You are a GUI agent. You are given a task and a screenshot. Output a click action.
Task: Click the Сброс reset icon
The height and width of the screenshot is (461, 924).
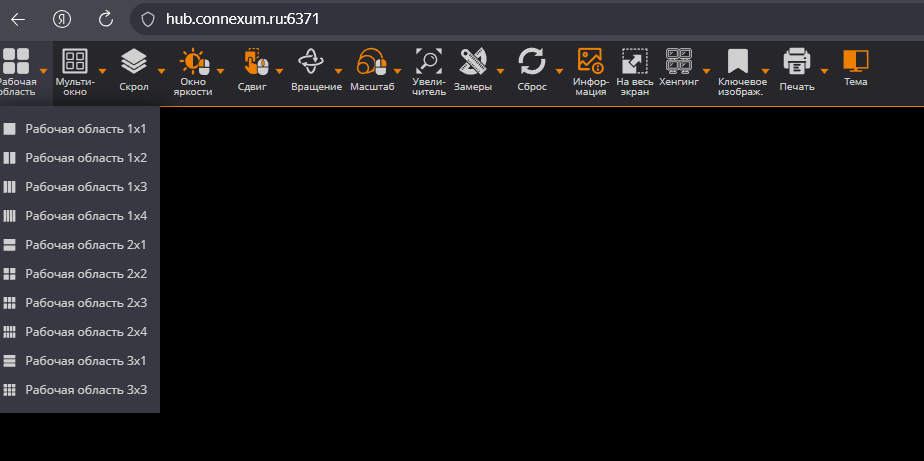click(532, 61)
